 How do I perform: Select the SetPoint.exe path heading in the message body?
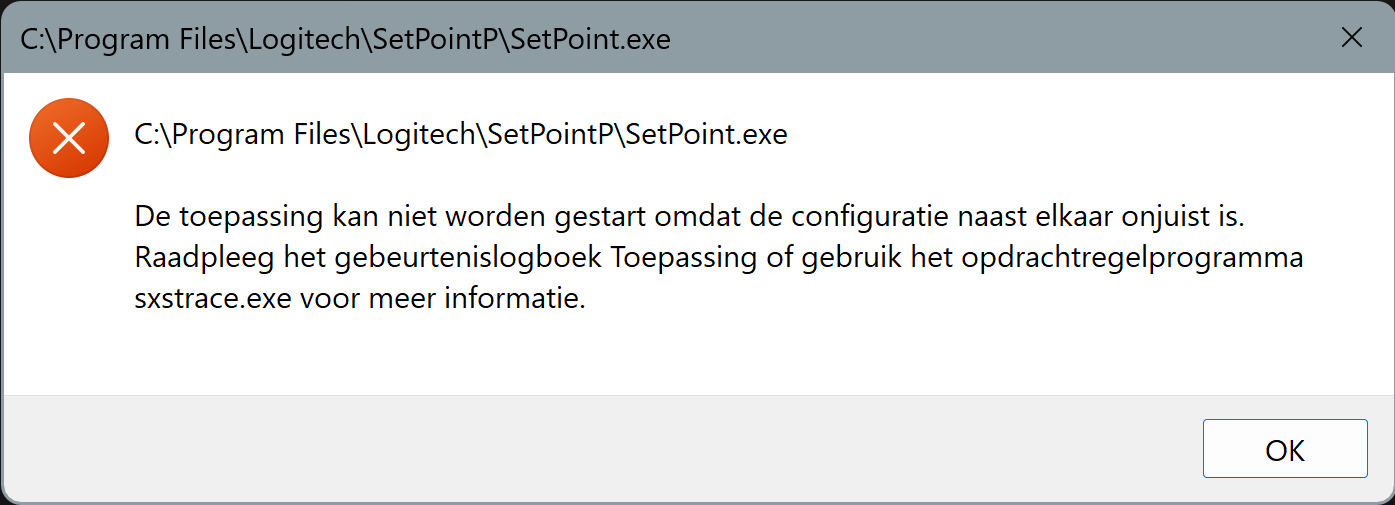(461, 134)
